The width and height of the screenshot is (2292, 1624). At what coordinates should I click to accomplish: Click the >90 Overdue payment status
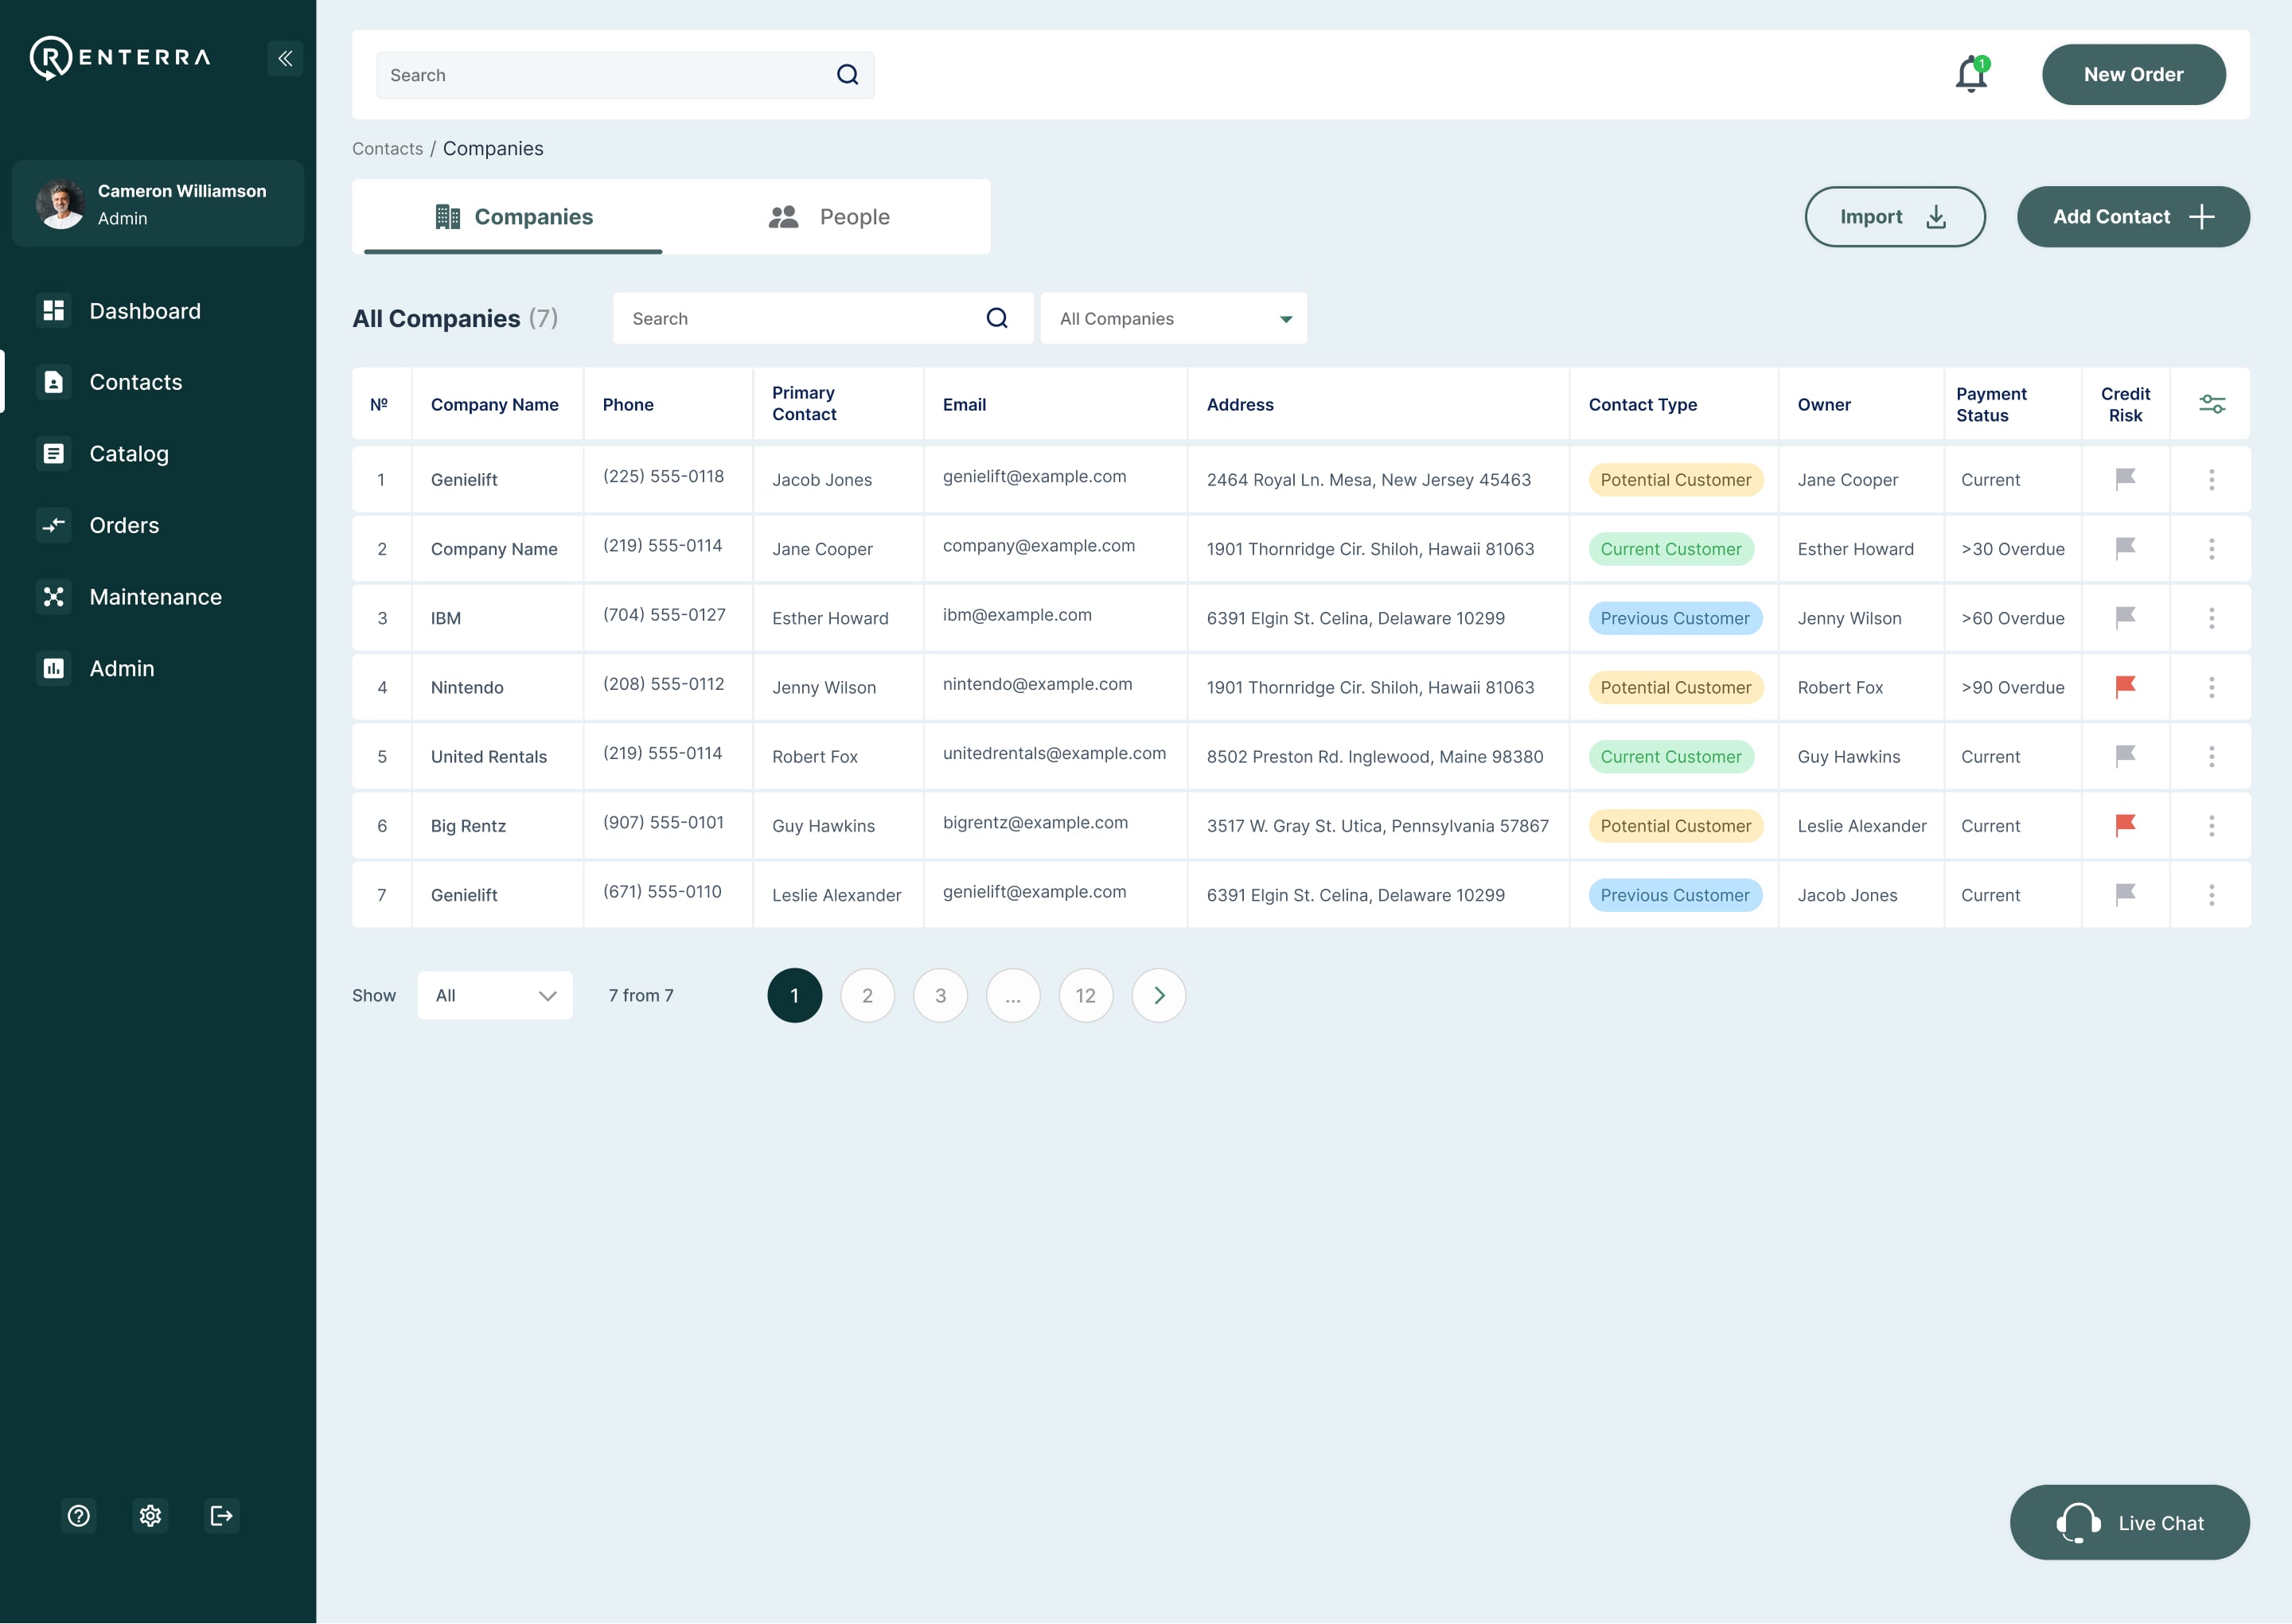click(2012, 687)
